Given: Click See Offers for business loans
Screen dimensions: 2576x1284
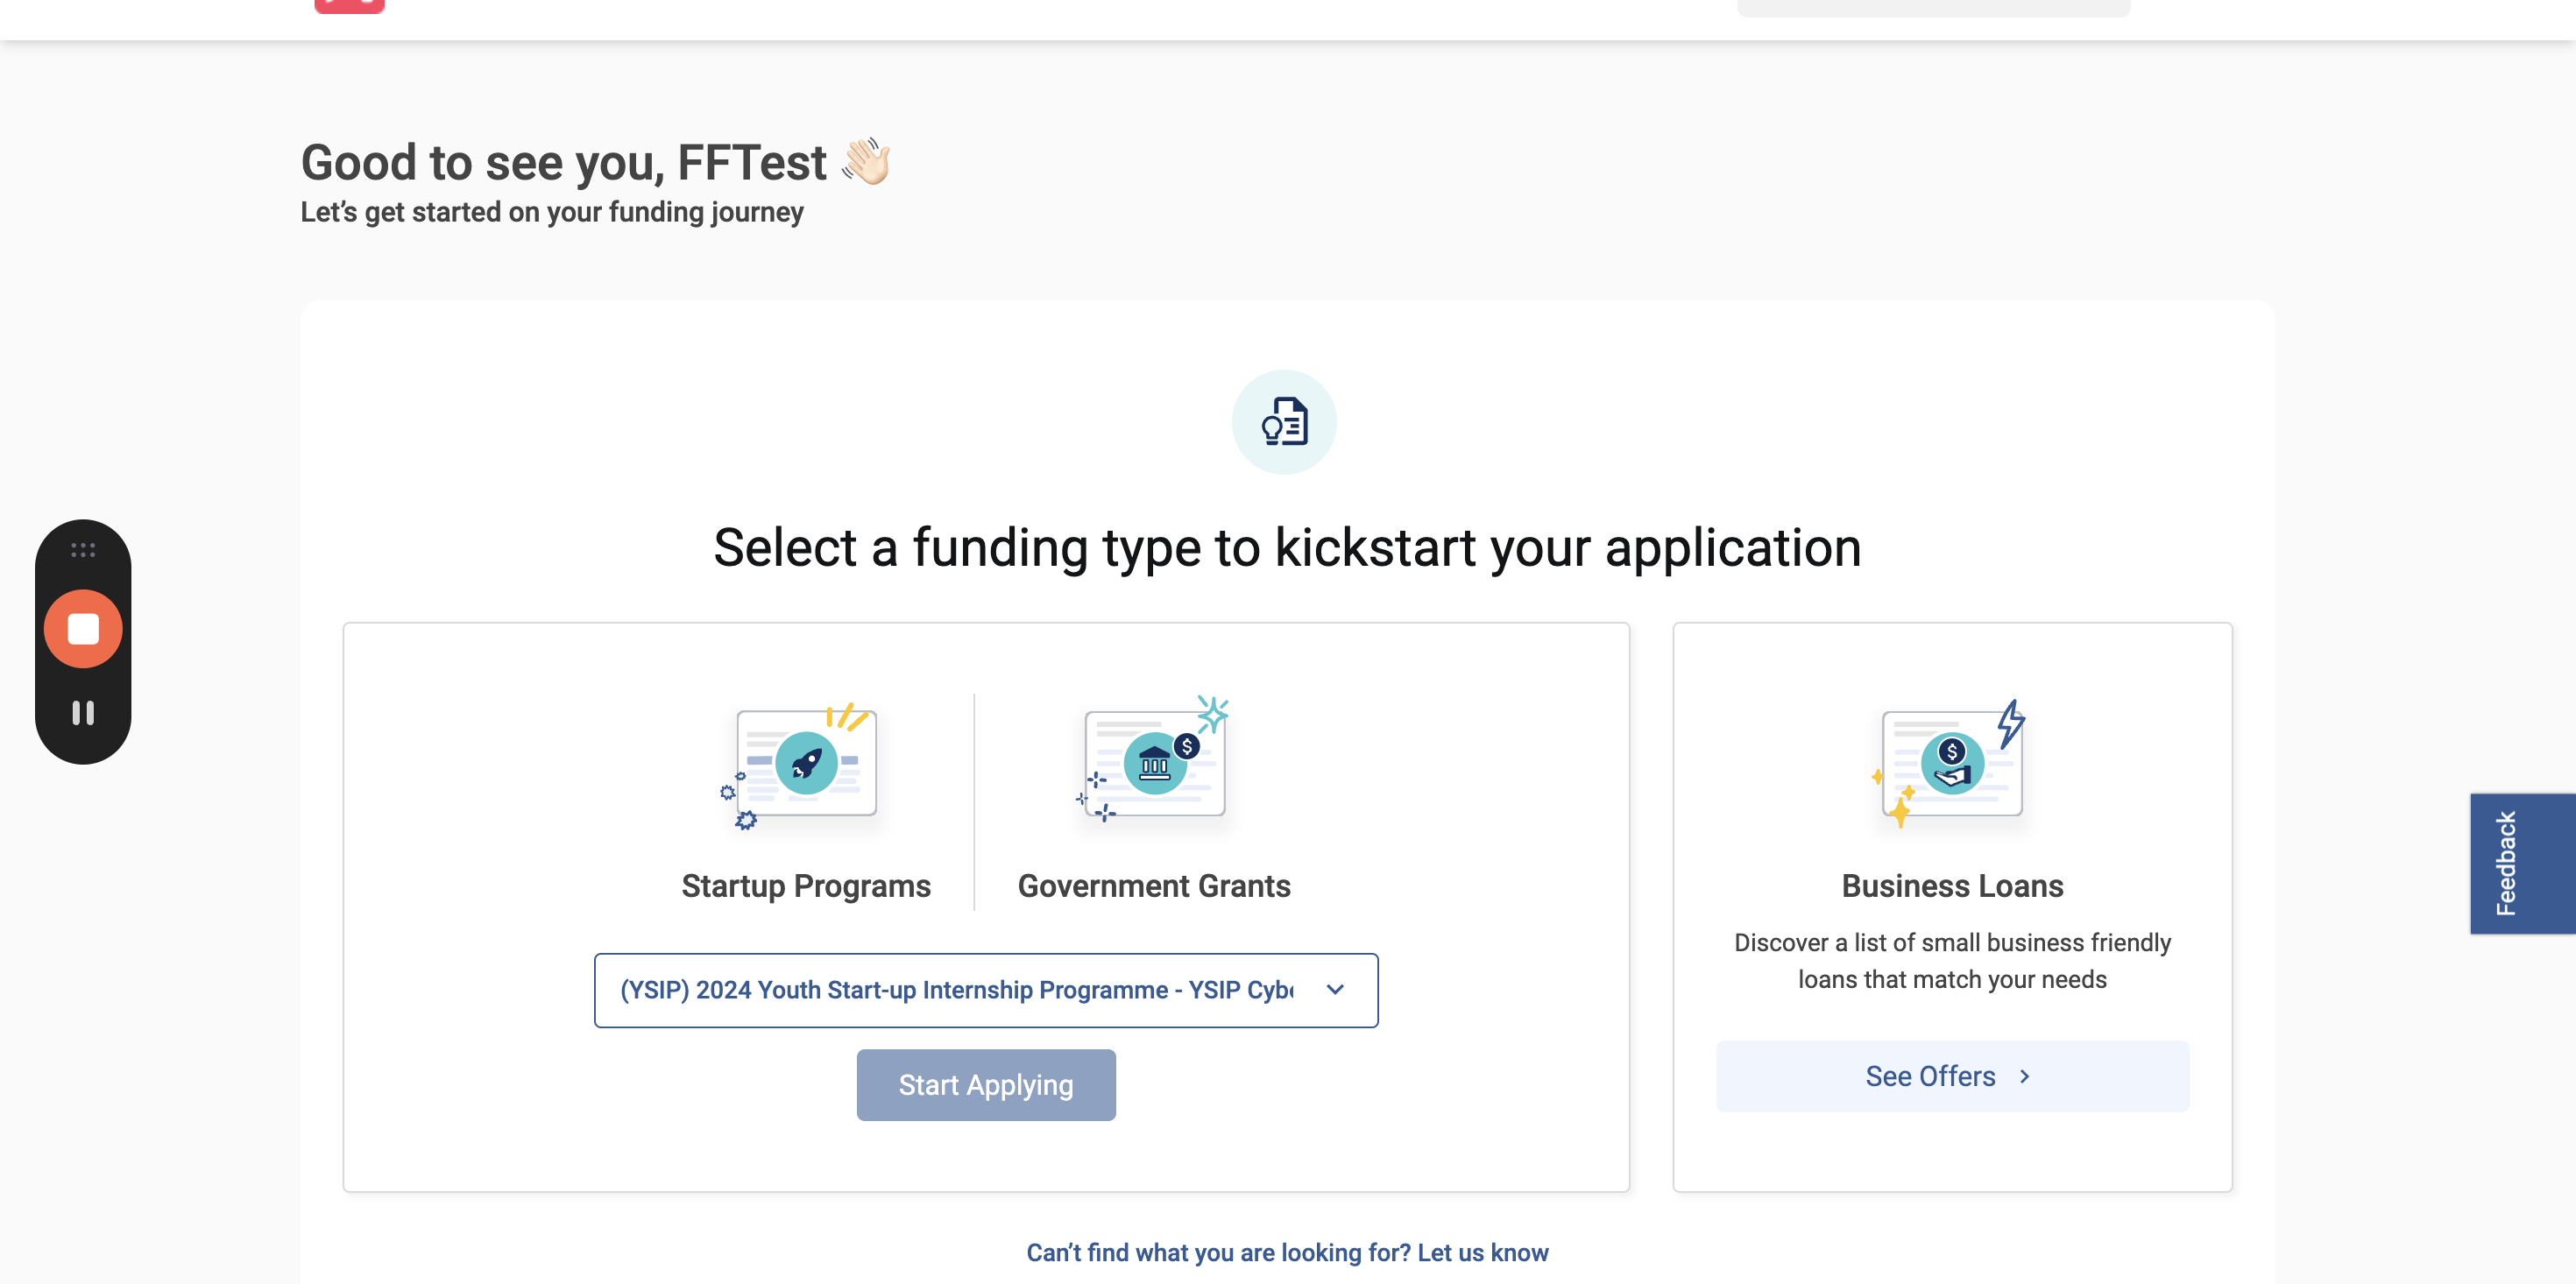Looking at the screenshot, I should (x=1952, y=1076).
